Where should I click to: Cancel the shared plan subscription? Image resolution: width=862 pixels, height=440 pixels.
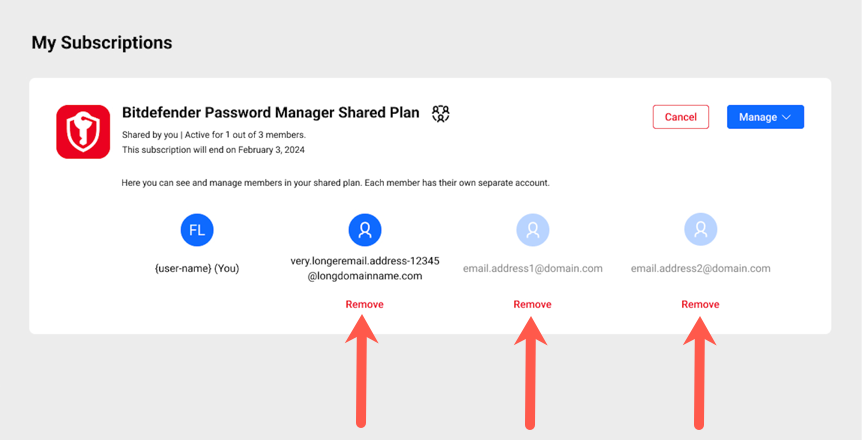(x=681, y=117)
